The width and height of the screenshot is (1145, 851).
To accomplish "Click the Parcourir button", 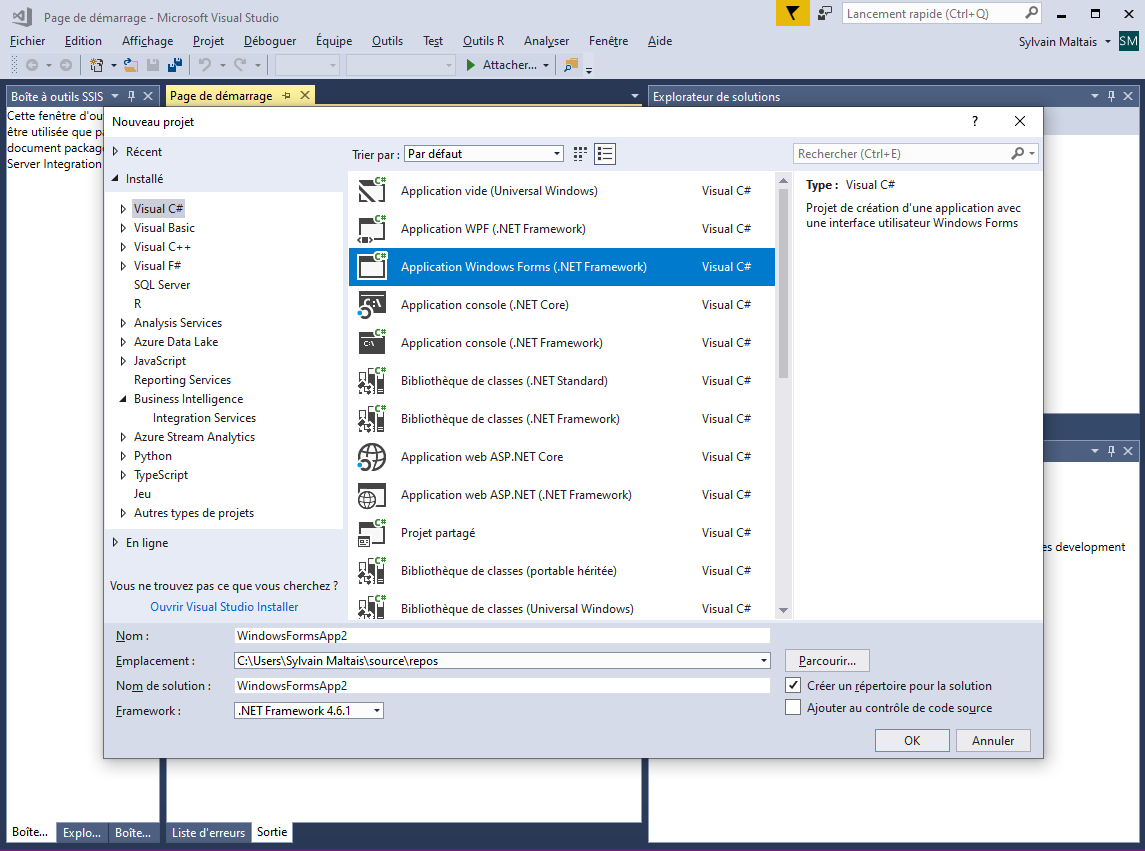I will point(826,660).
